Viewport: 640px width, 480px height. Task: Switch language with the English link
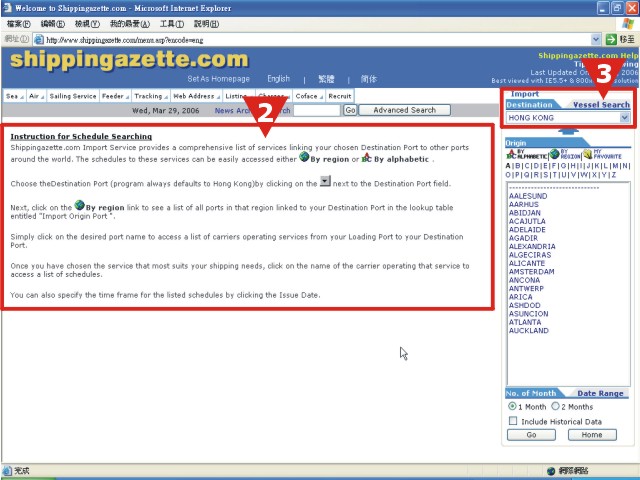pos(278,79)
